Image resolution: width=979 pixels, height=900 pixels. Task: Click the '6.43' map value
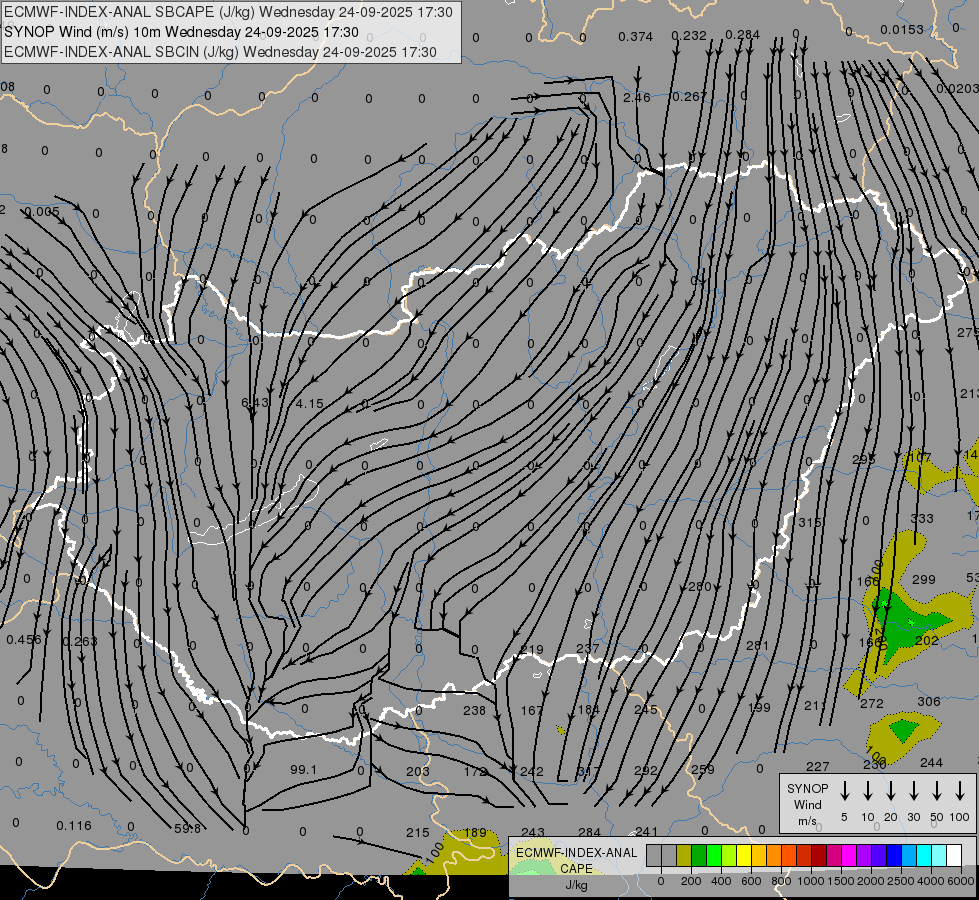click(x=255, y=403)
